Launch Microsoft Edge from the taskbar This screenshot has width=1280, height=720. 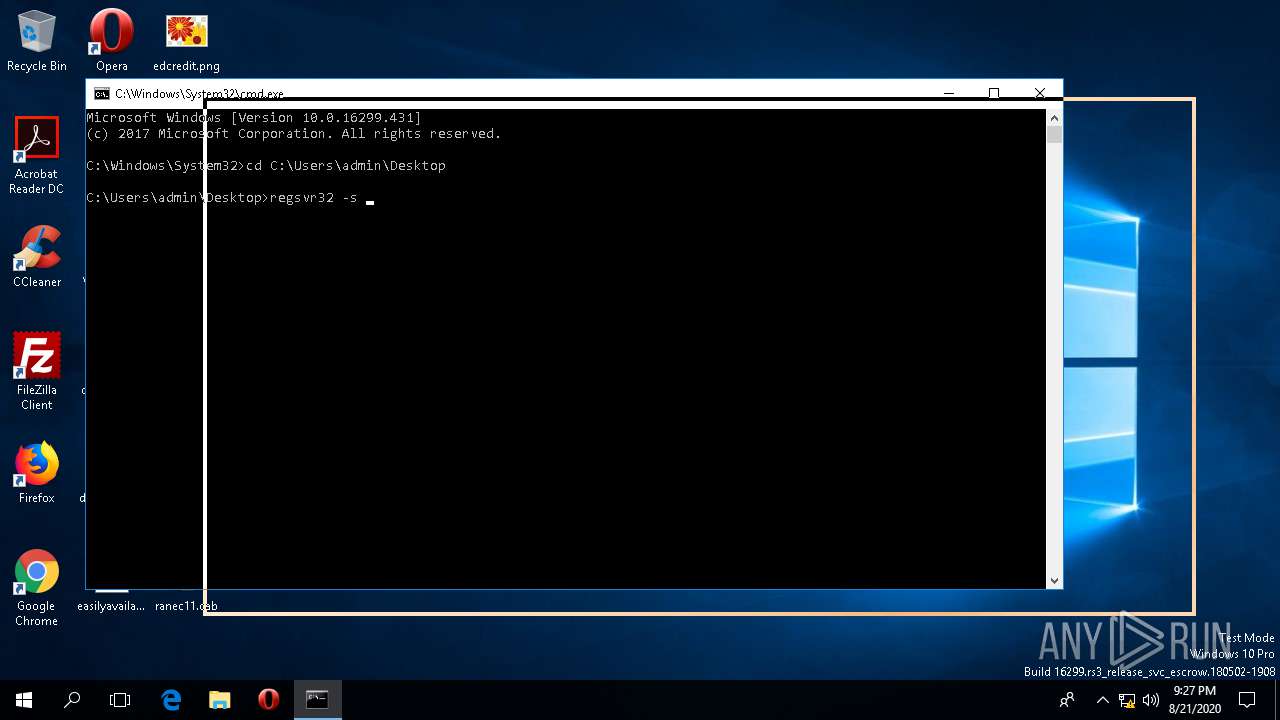tap(171, 700)
